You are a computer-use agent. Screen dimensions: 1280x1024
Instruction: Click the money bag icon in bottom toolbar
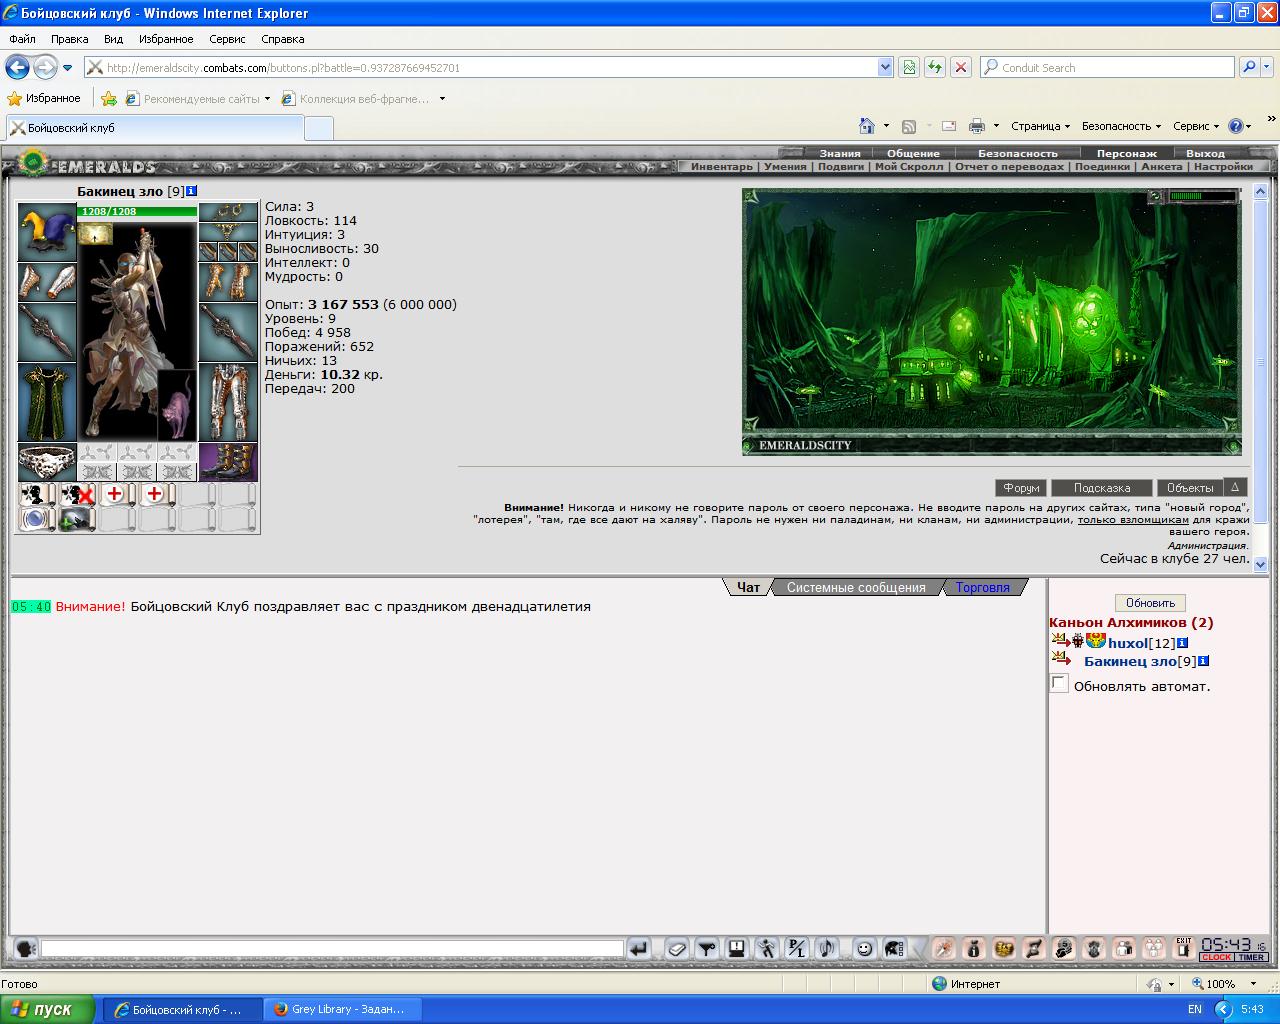click(x=974, y=948)
